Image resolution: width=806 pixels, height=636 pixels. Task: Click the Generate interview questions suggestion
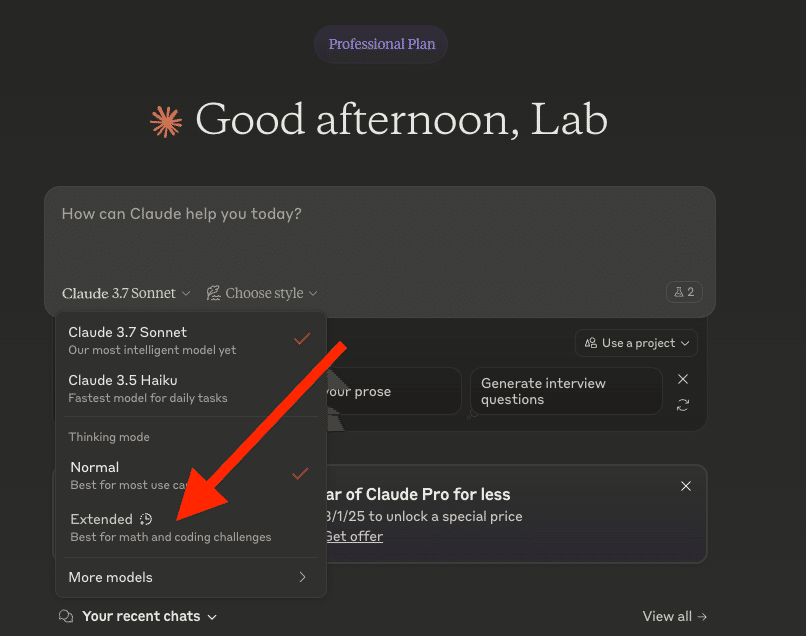pos(565,391)
